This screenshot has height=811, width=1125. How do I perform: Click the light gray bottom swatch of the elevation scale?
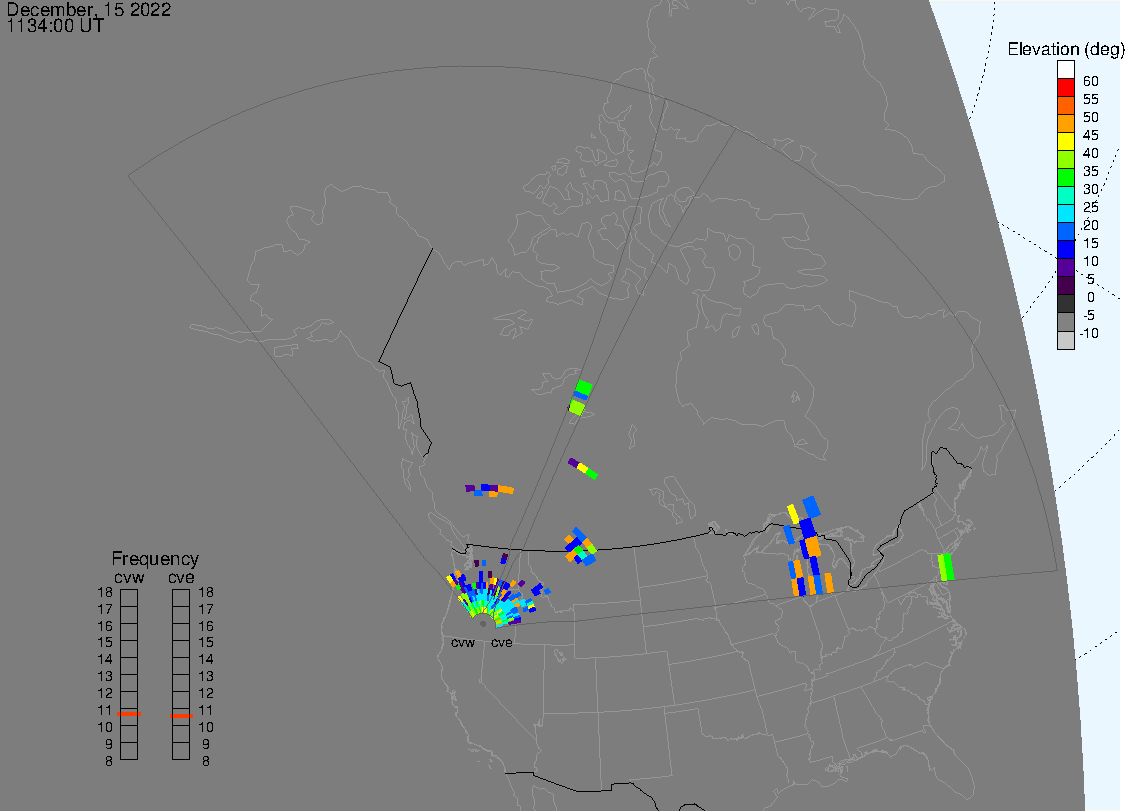pos(1065,339)
